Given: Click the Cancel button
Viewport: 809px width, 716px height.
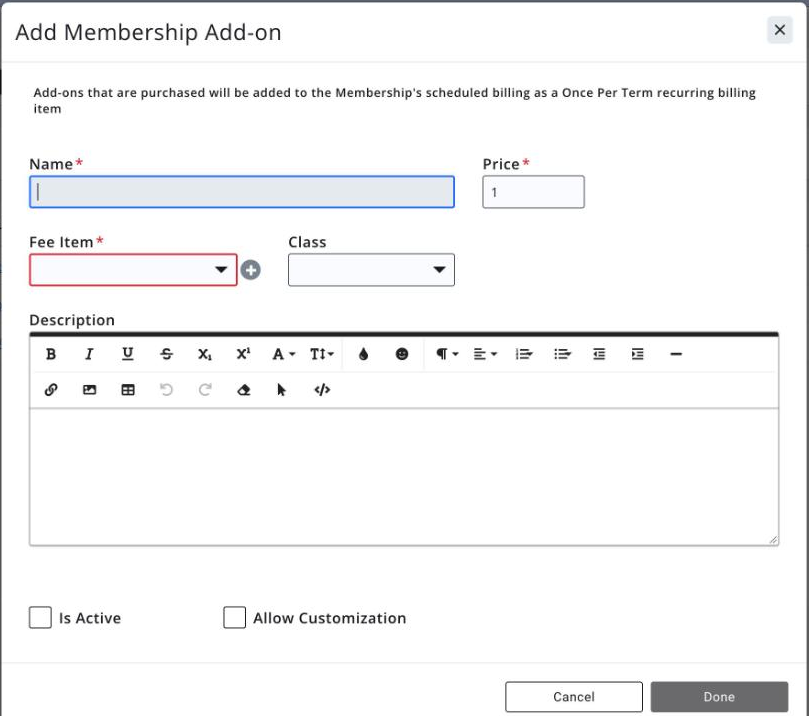Looking at the screenshot, I should pyautogui.click(x=574, y=697).
